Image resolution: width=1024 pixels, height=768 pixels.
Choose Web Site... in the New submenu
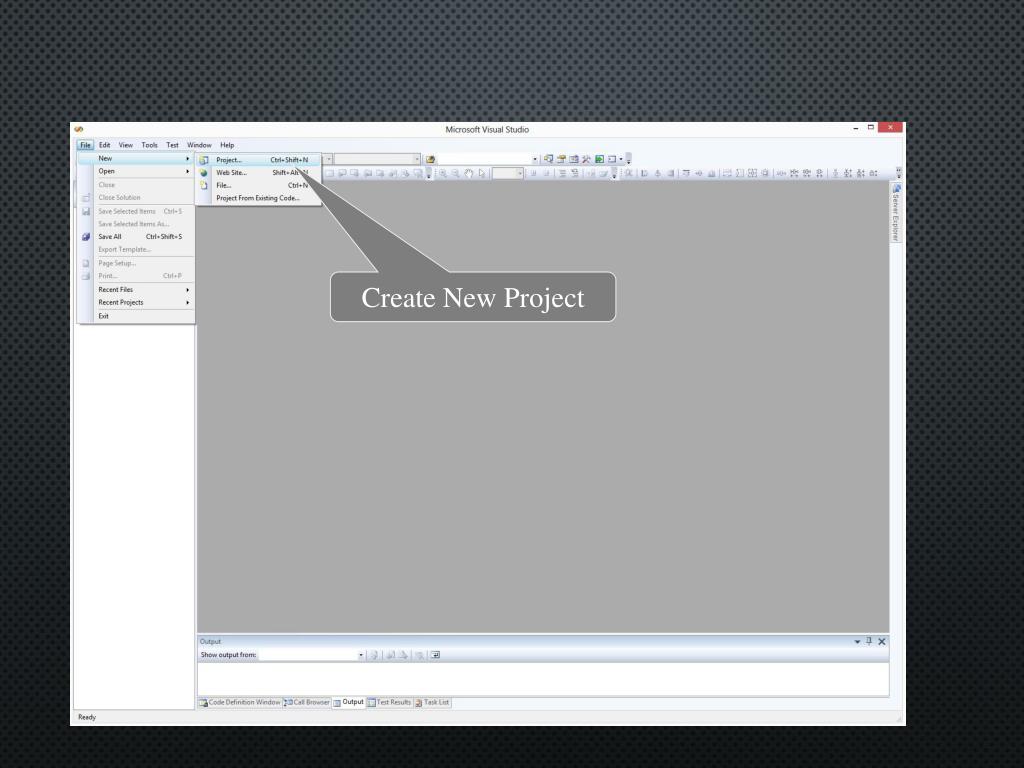point(259,173)
